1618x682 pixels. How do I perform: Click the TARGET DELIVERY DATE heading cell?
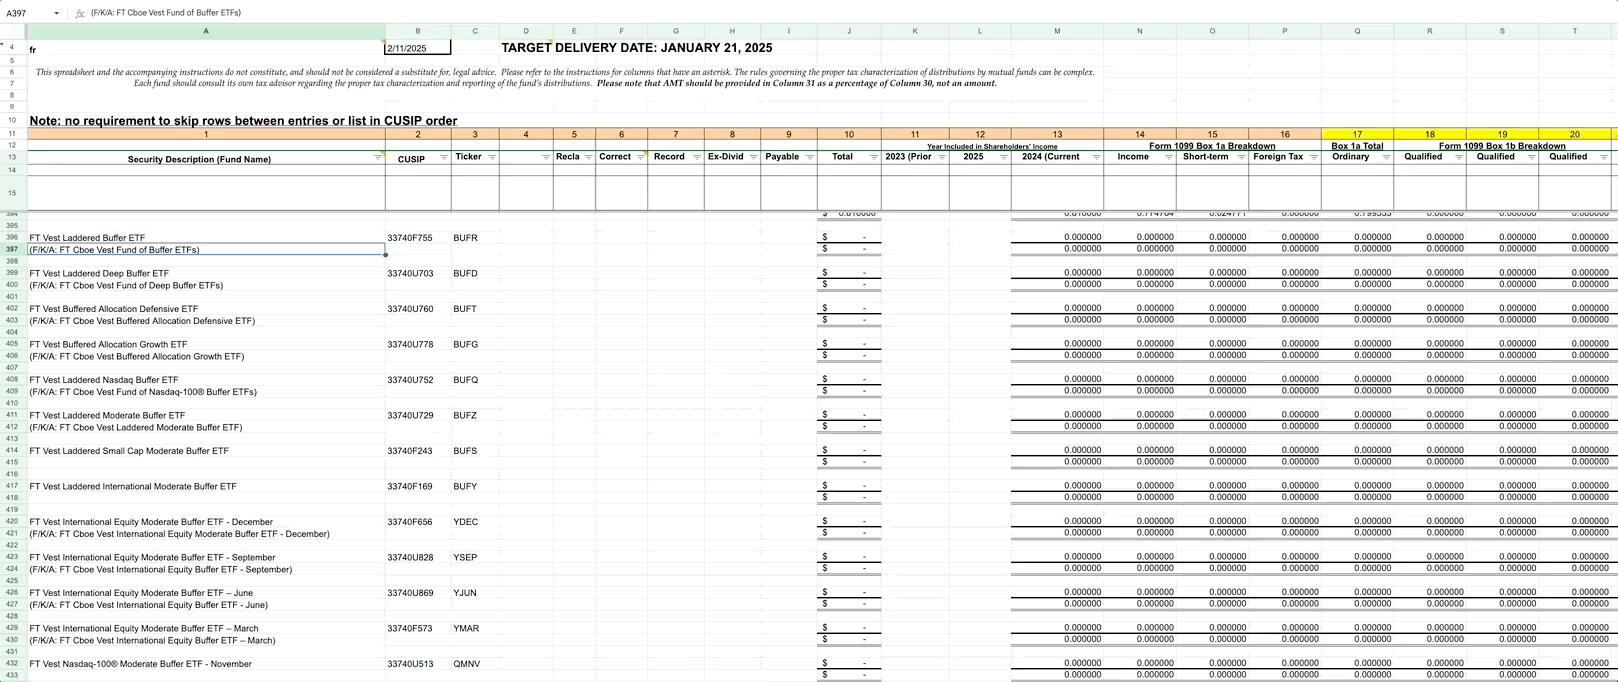coord(636,47)
